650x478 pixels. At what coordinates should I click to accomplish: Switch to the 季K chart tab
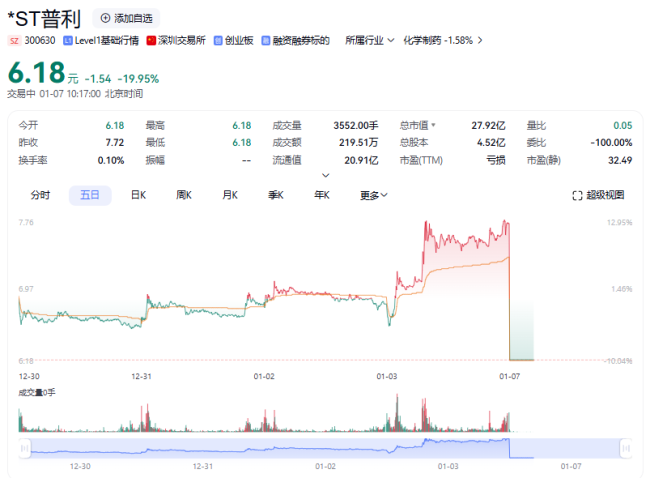(x=276, y=195)
